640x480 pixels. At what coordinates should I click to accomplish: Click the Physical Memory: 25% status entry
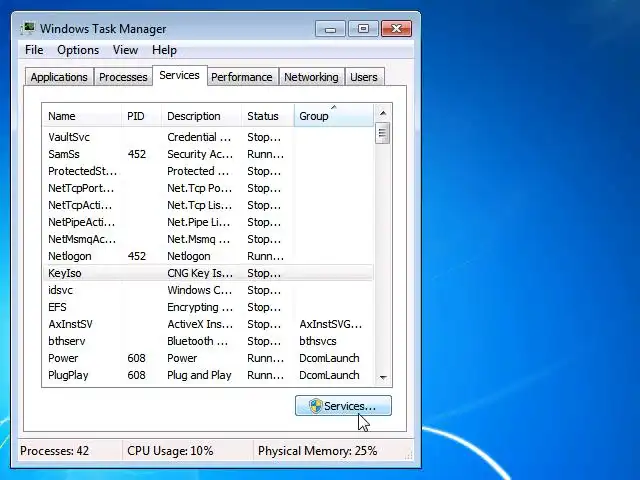tap(318, 451)
